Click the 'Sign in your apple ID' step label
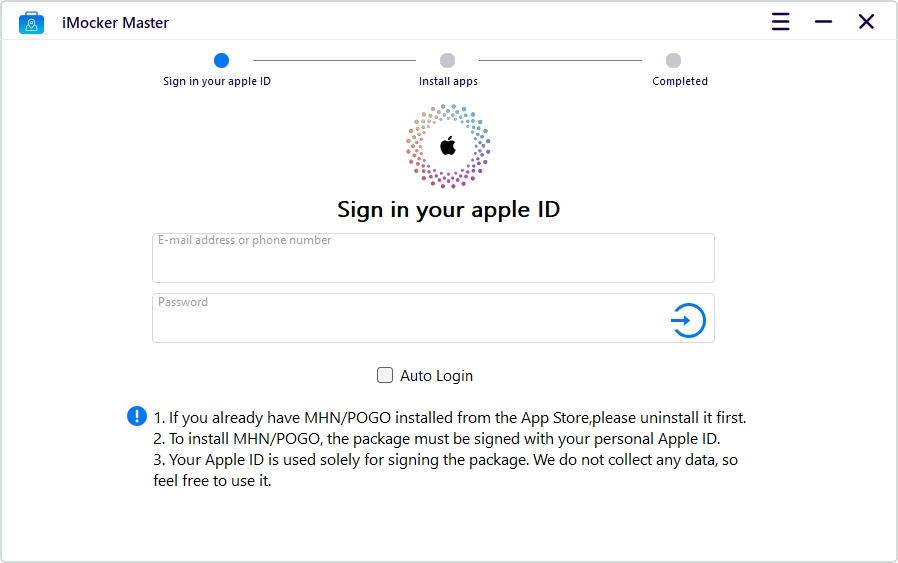Image resolution: width=898 pixels, height=563 pixels. coord(216,81)
